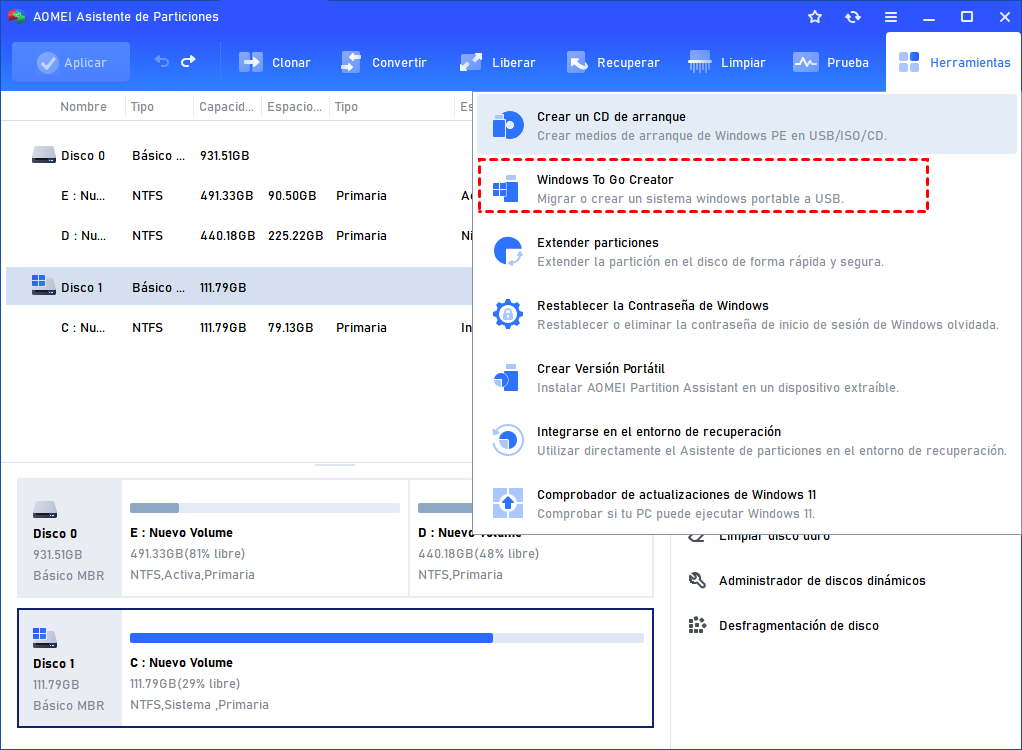Choose Extender particiones
1022x750 pixels.
coord(747,252)
